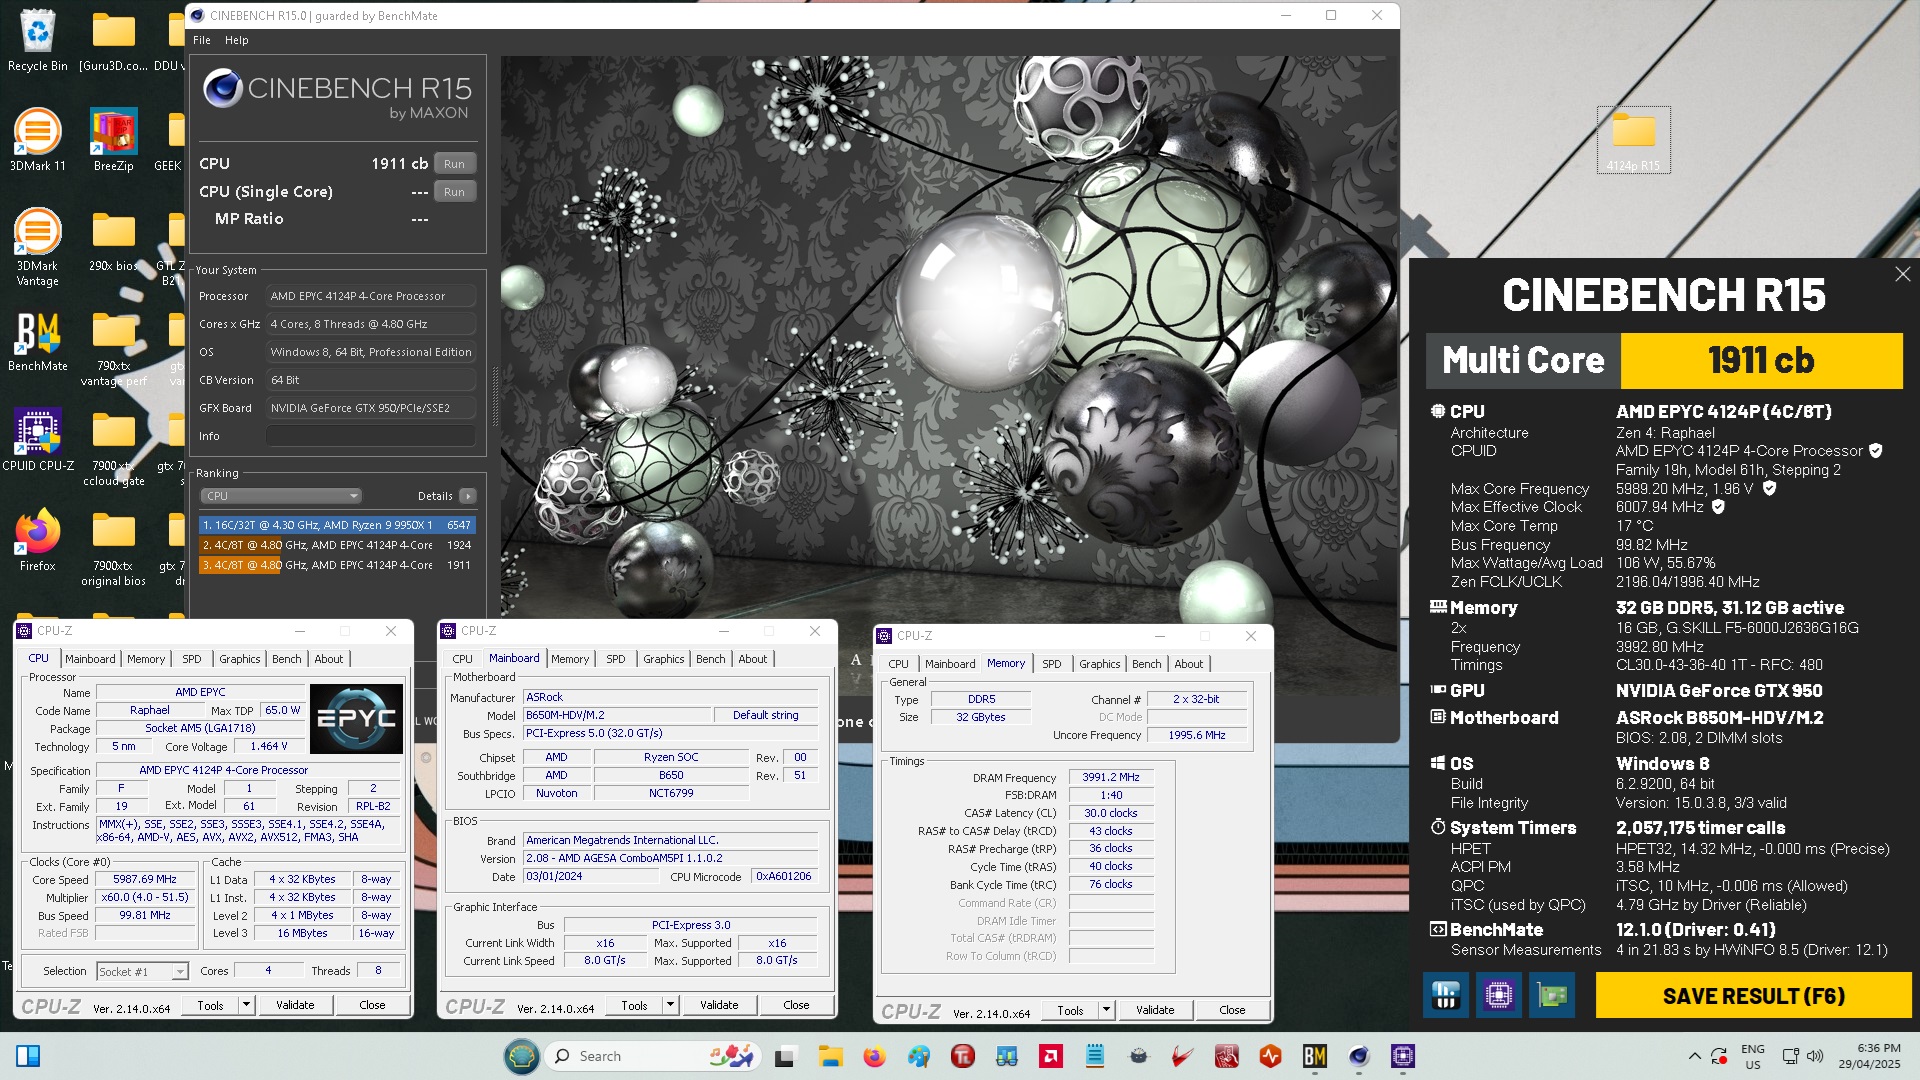Open Firefox desktop shortcut
The image size is (1920, 1080).
tap(38, 540)
